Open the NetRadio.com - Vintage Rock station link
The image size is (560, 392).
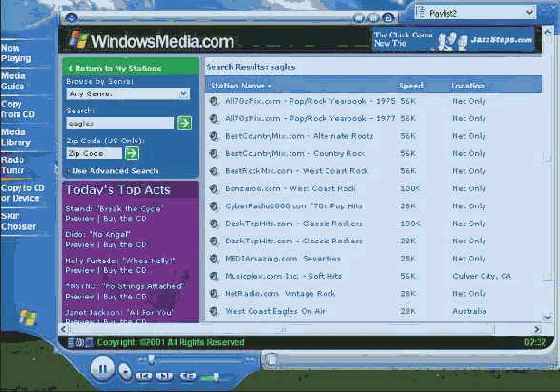coord(280,293)
